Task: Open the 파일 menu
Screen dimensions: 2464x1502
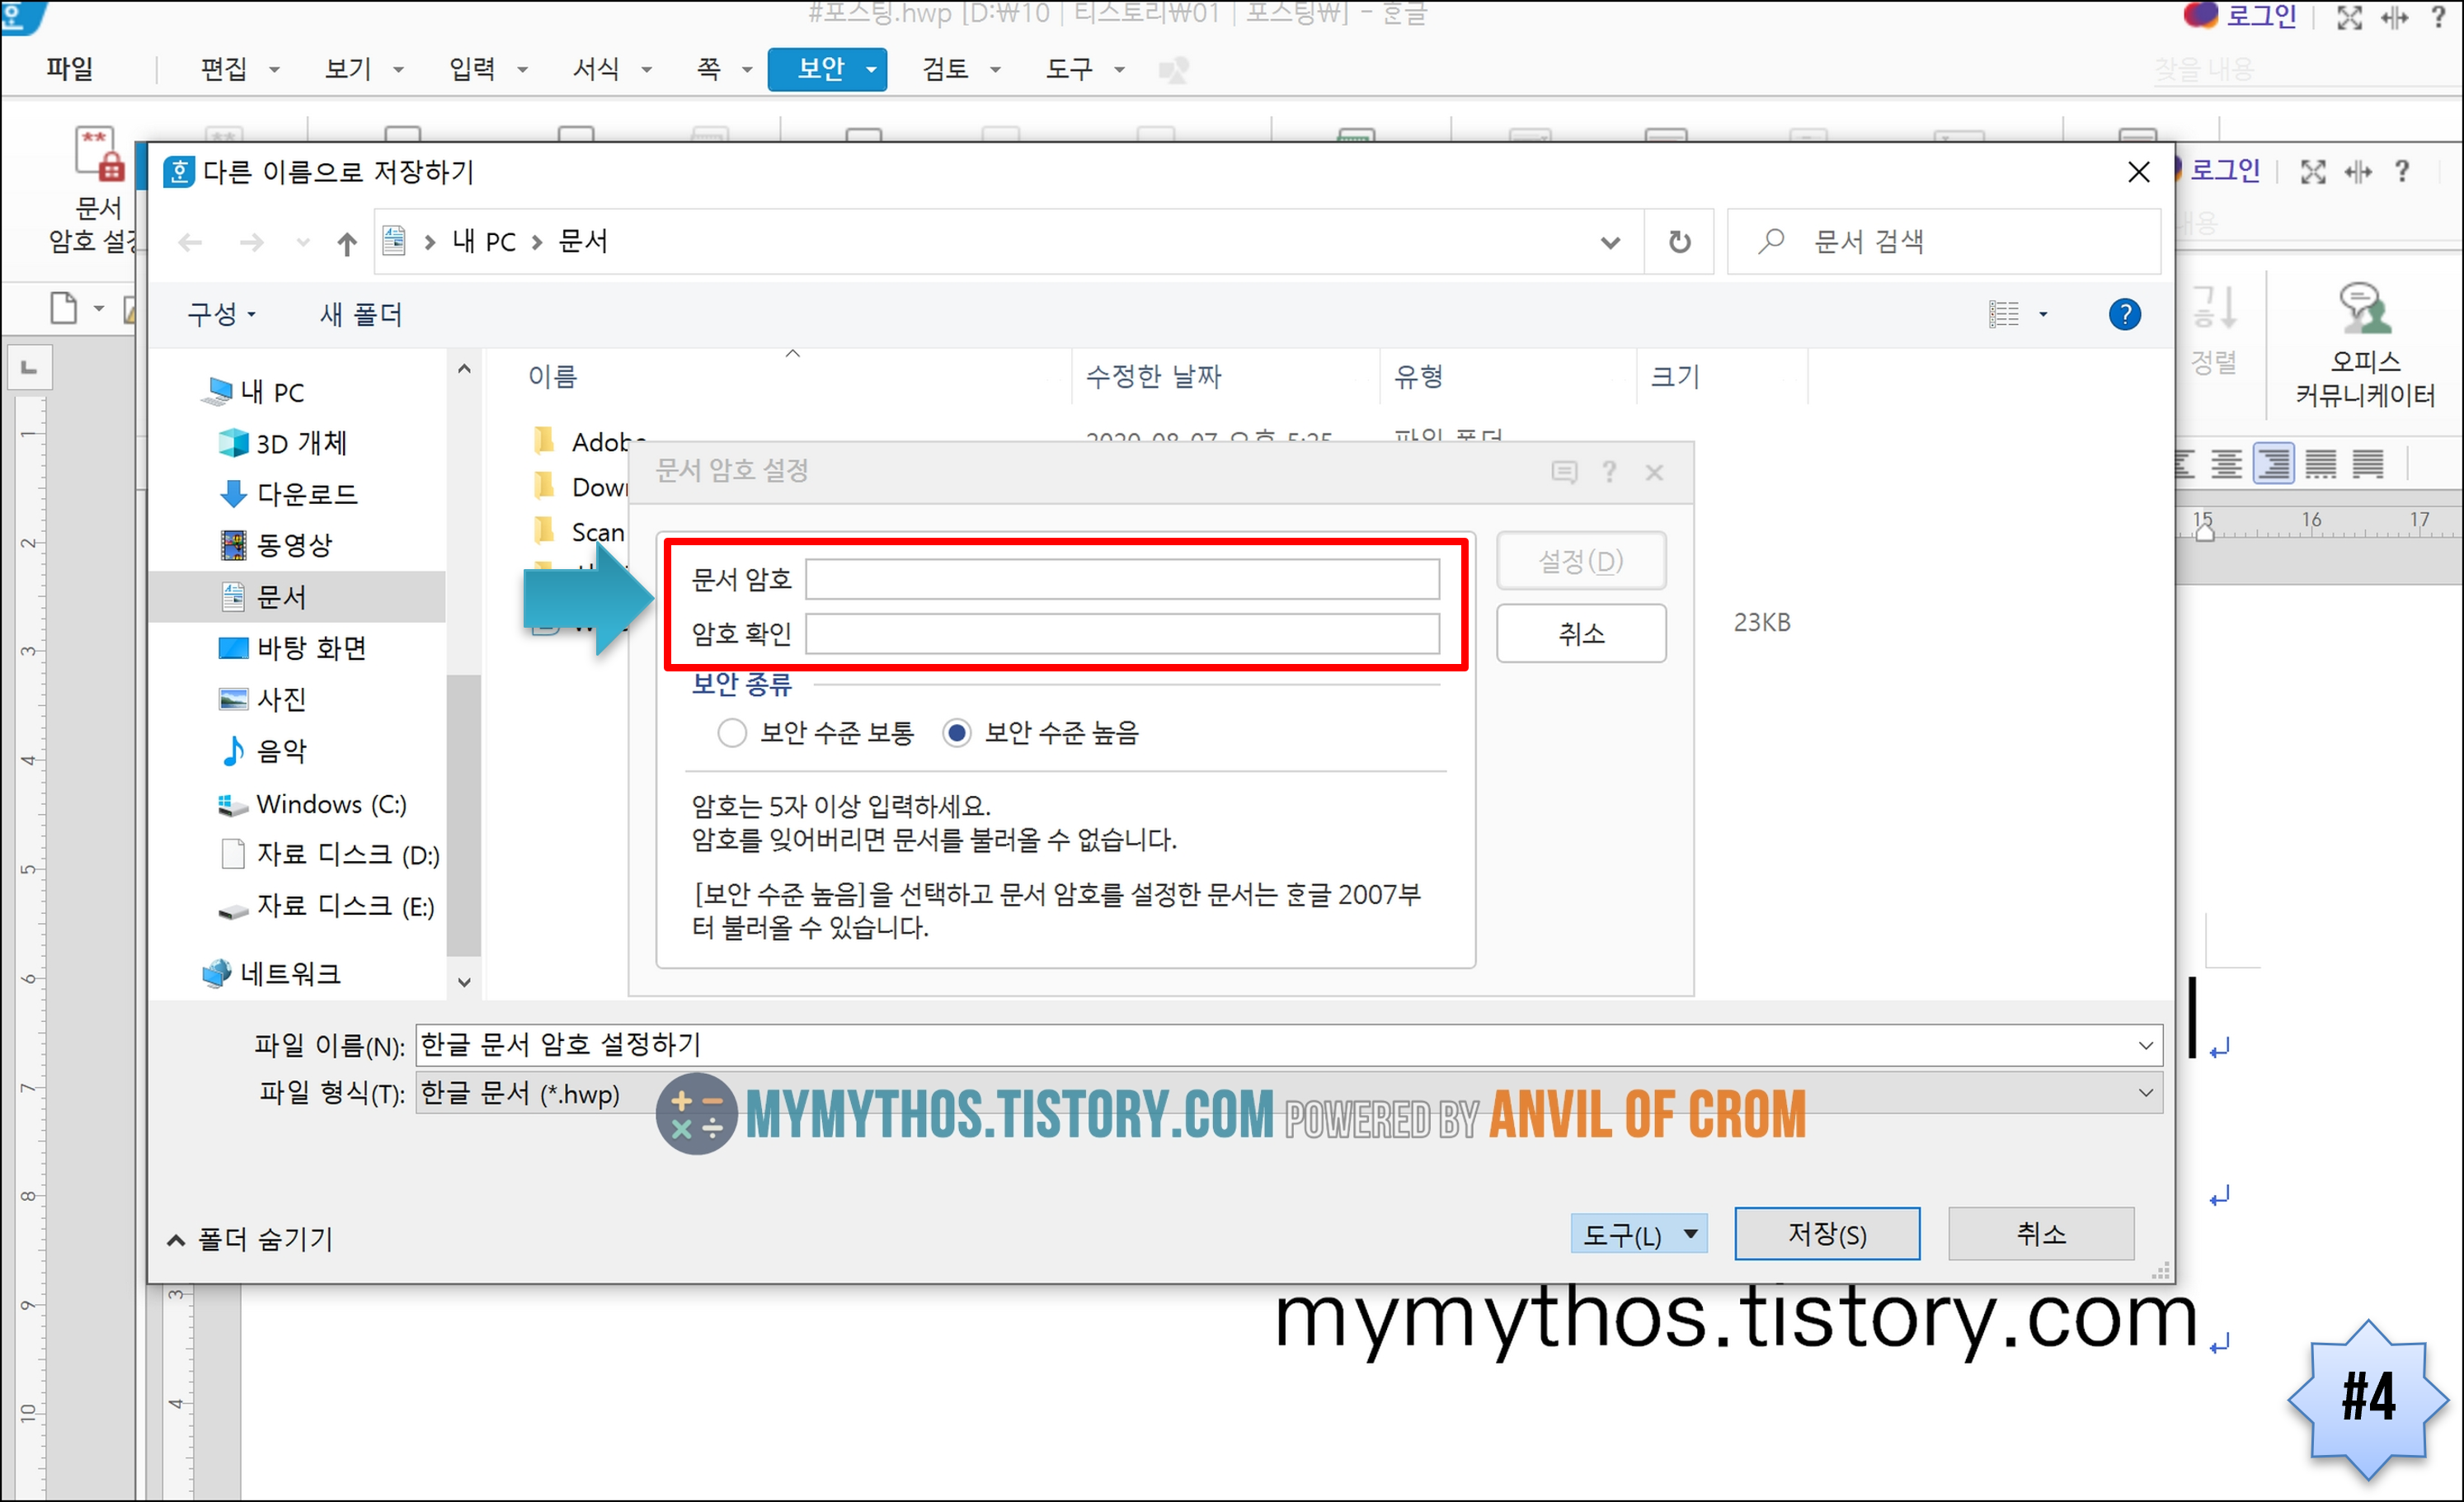Action: point(69,69)
